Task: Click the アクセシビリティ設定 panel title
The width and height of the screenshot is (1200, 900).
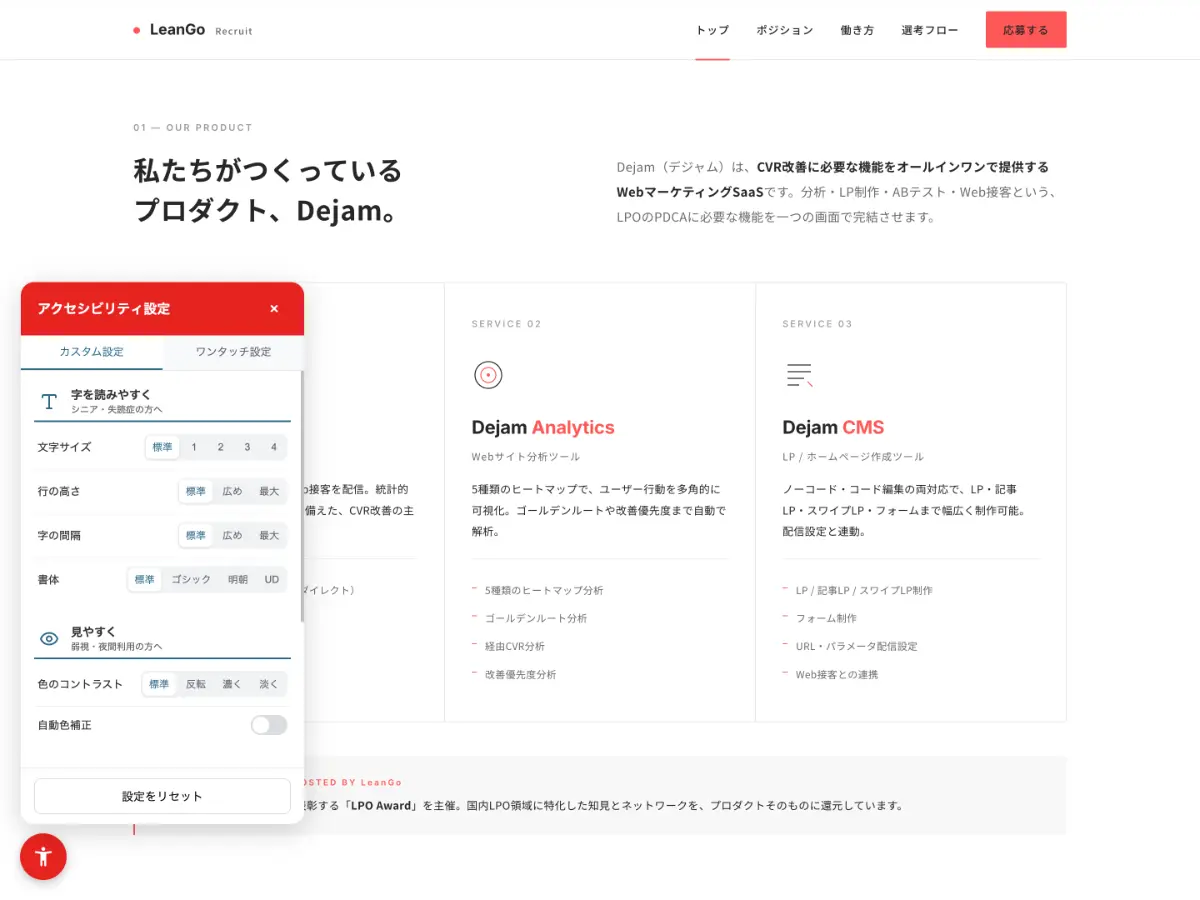Action: (x=104, y=309)
